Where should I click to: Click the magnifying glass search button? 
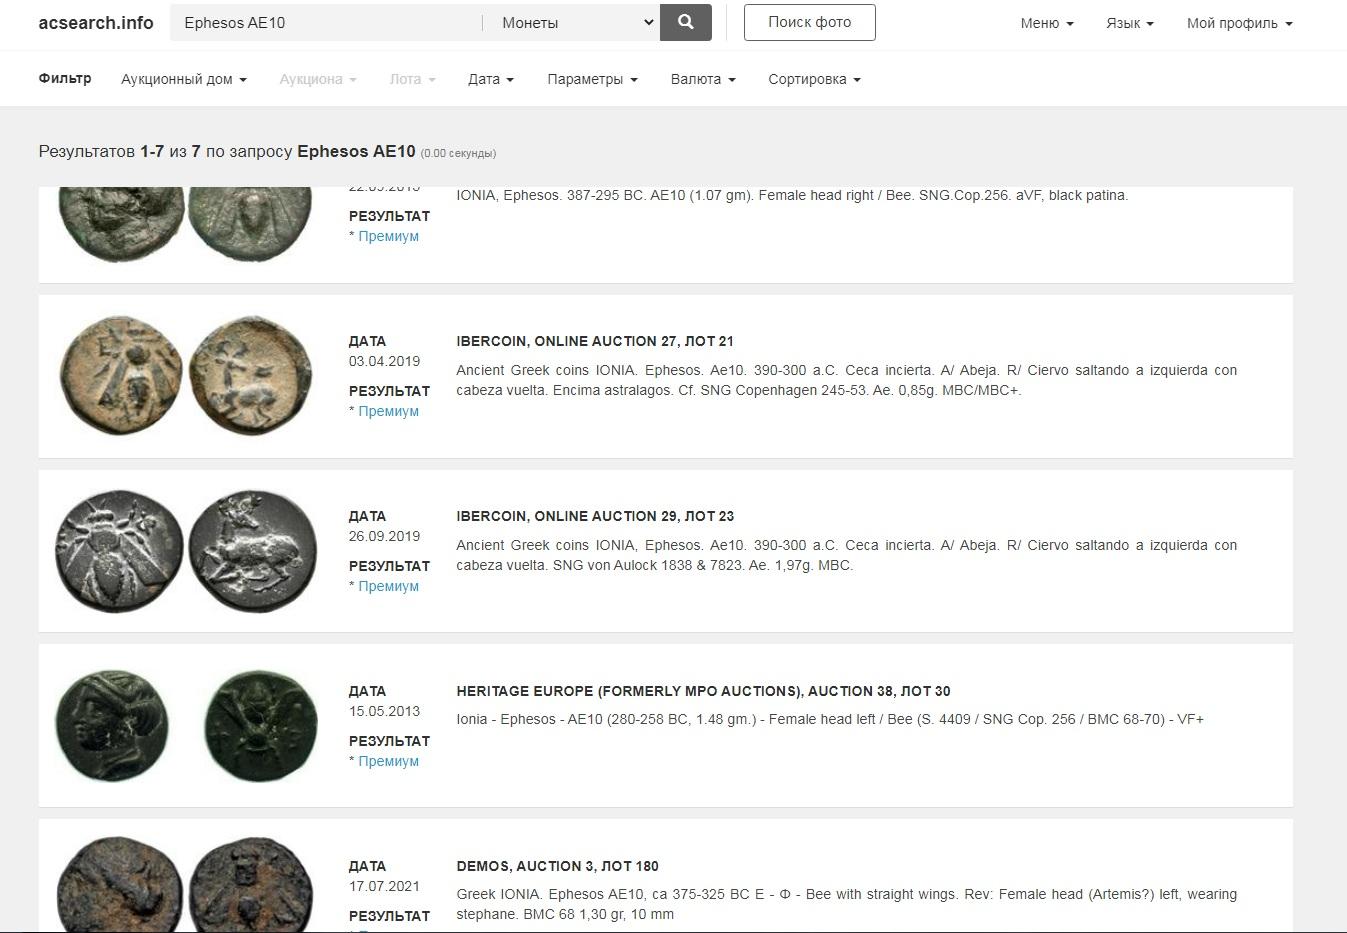point(686,22)
